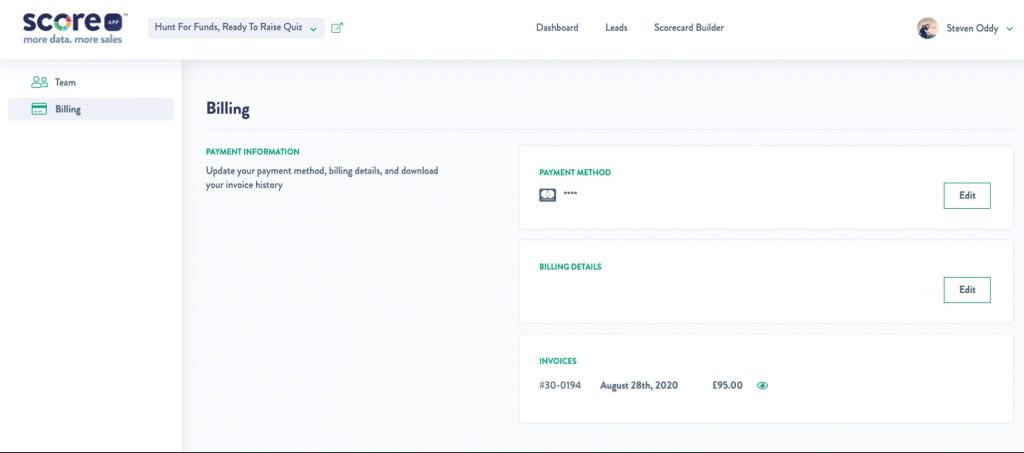The height and width of the screenshot is (453, 1024).
Task: Click the invoice amount £95.00
Action: click(727, 386)
